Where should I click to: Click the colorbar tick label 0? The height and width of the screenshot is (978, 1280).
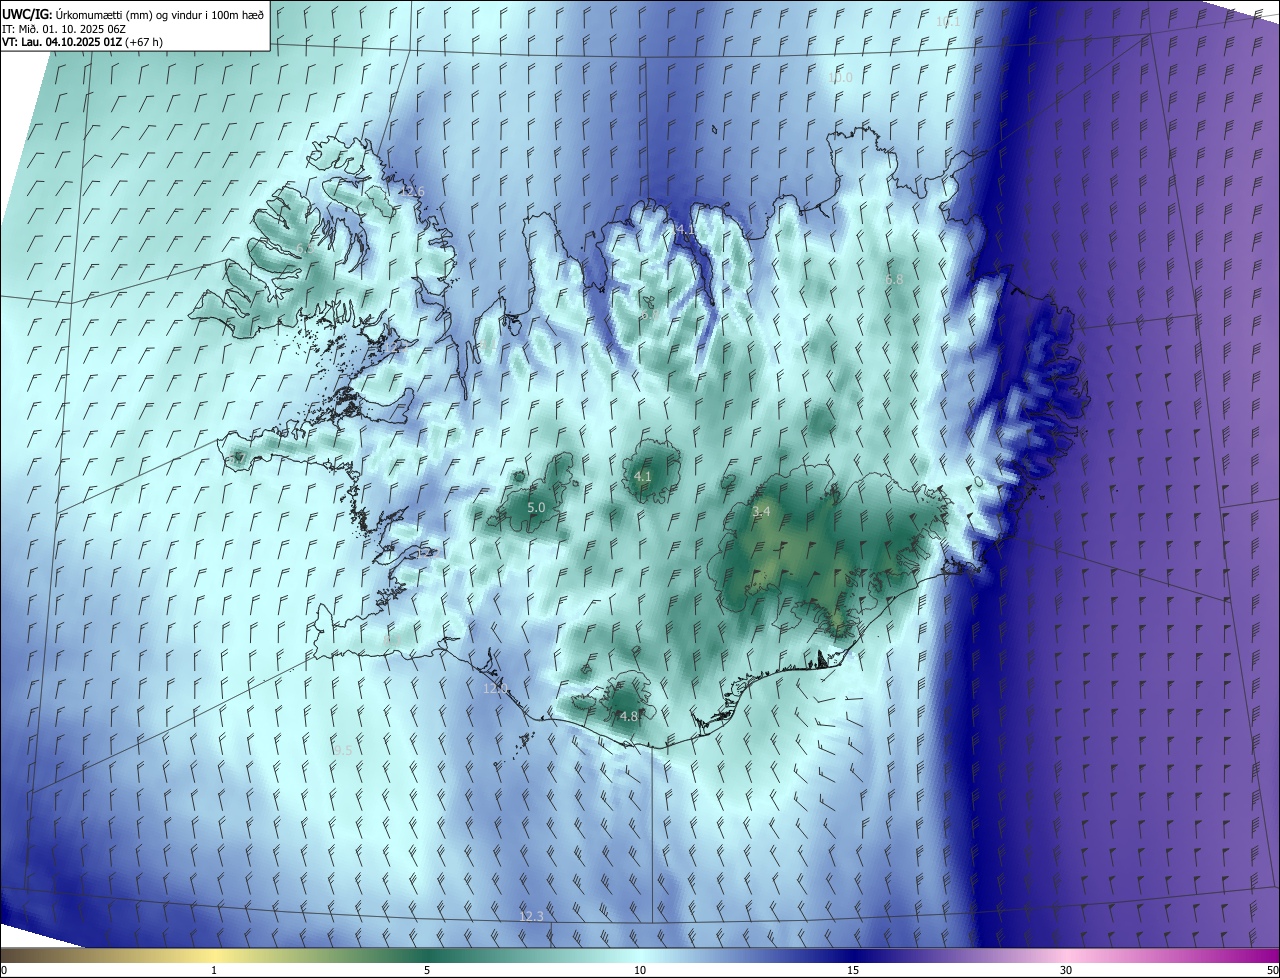pyautogui.click(x=4, y=970)
